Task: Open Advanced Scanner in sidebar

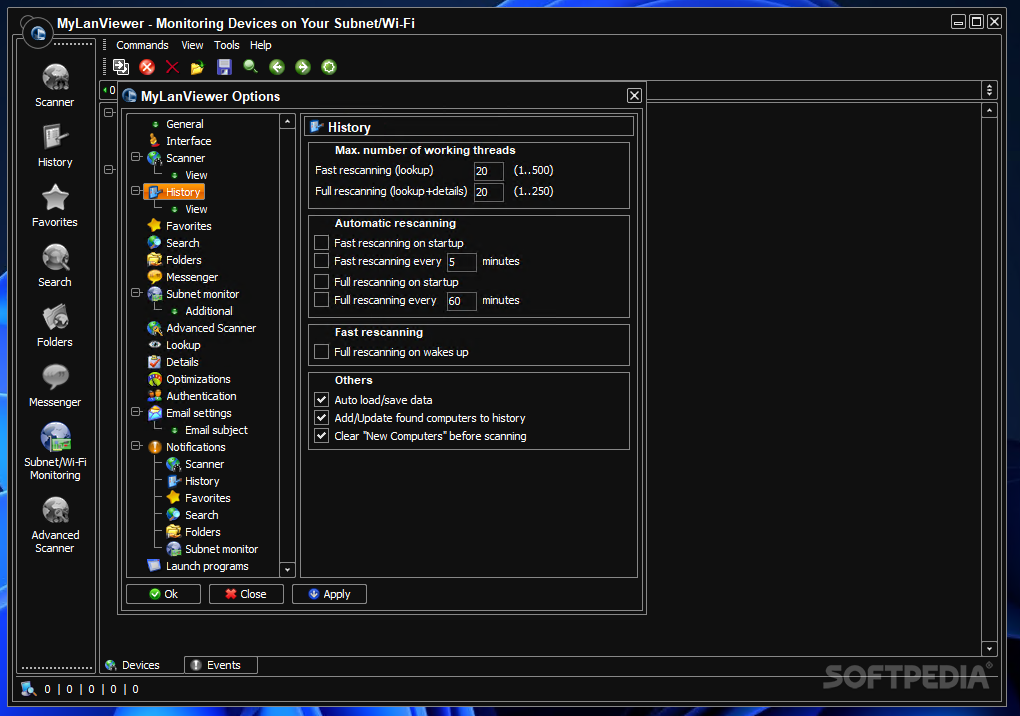Action: (55, 525)
